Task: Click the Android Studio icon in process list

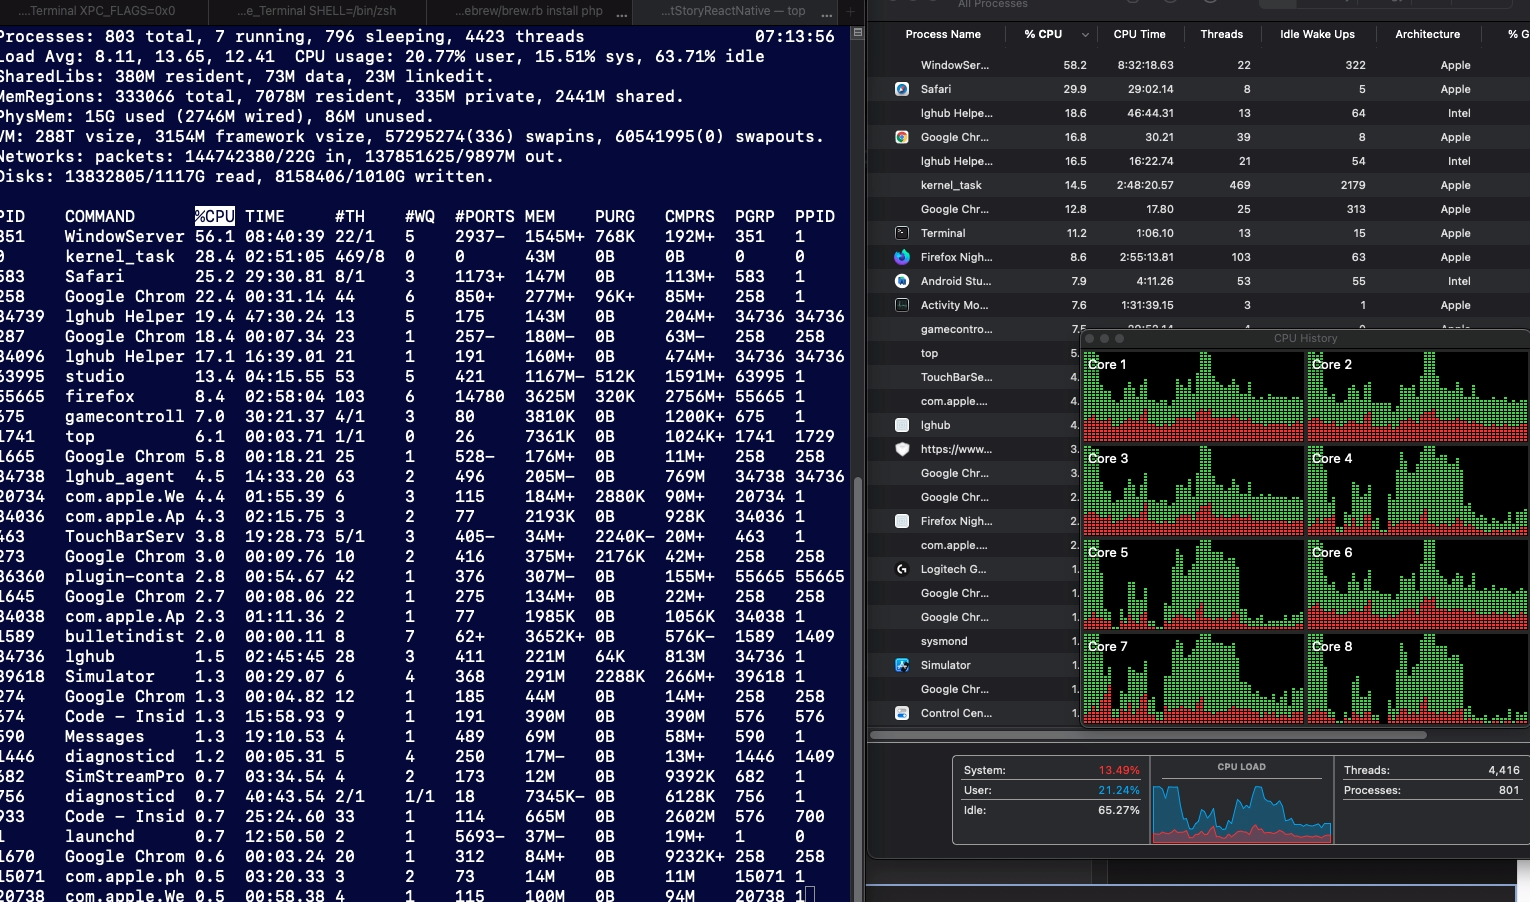Action: pos(902,281)
